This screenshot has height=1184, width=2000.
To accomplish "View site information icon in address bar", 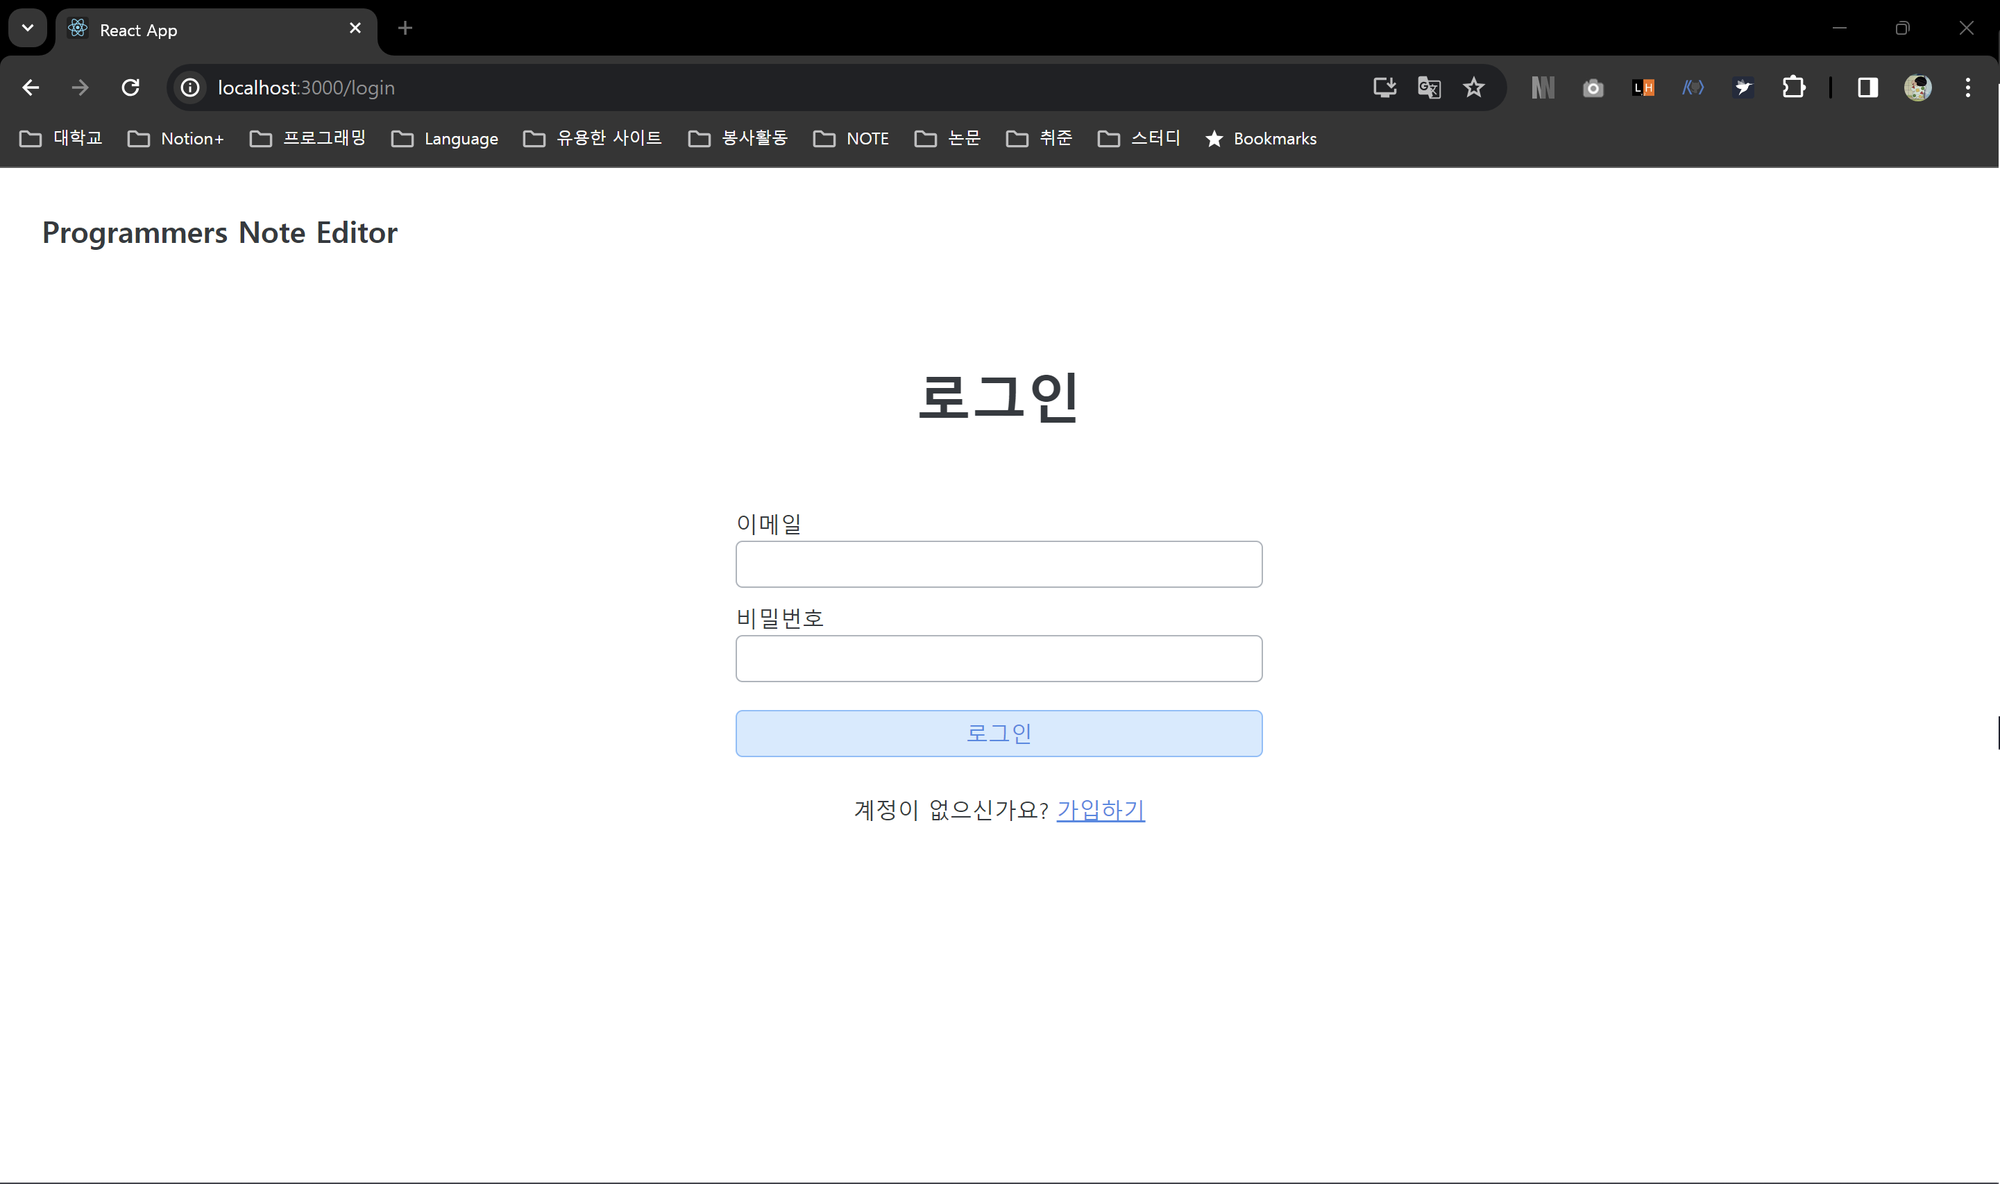I will coord(190,88).
